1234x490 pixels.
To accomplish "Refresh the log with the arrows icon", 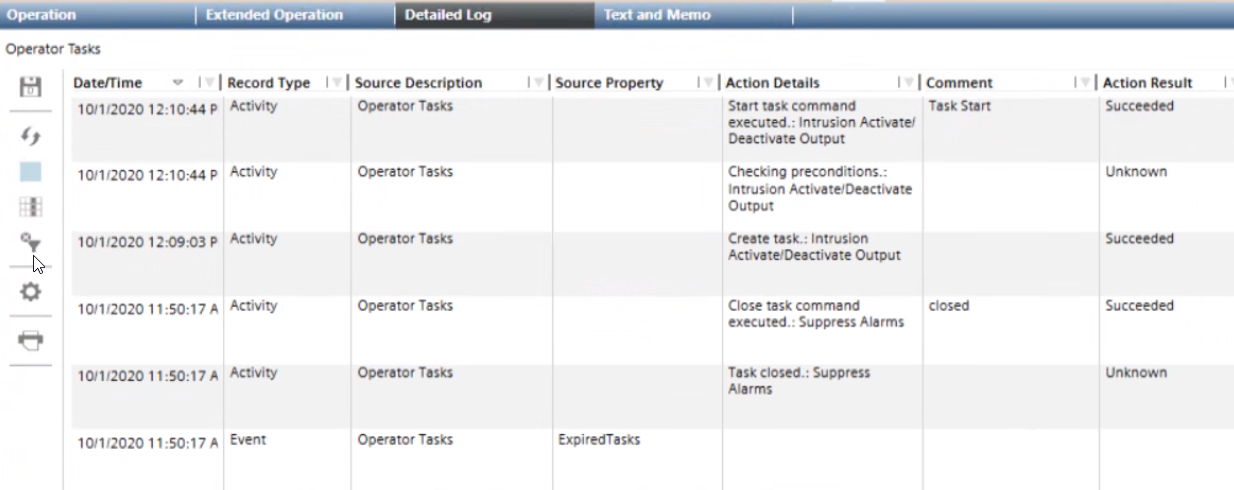I will [31, 136].
